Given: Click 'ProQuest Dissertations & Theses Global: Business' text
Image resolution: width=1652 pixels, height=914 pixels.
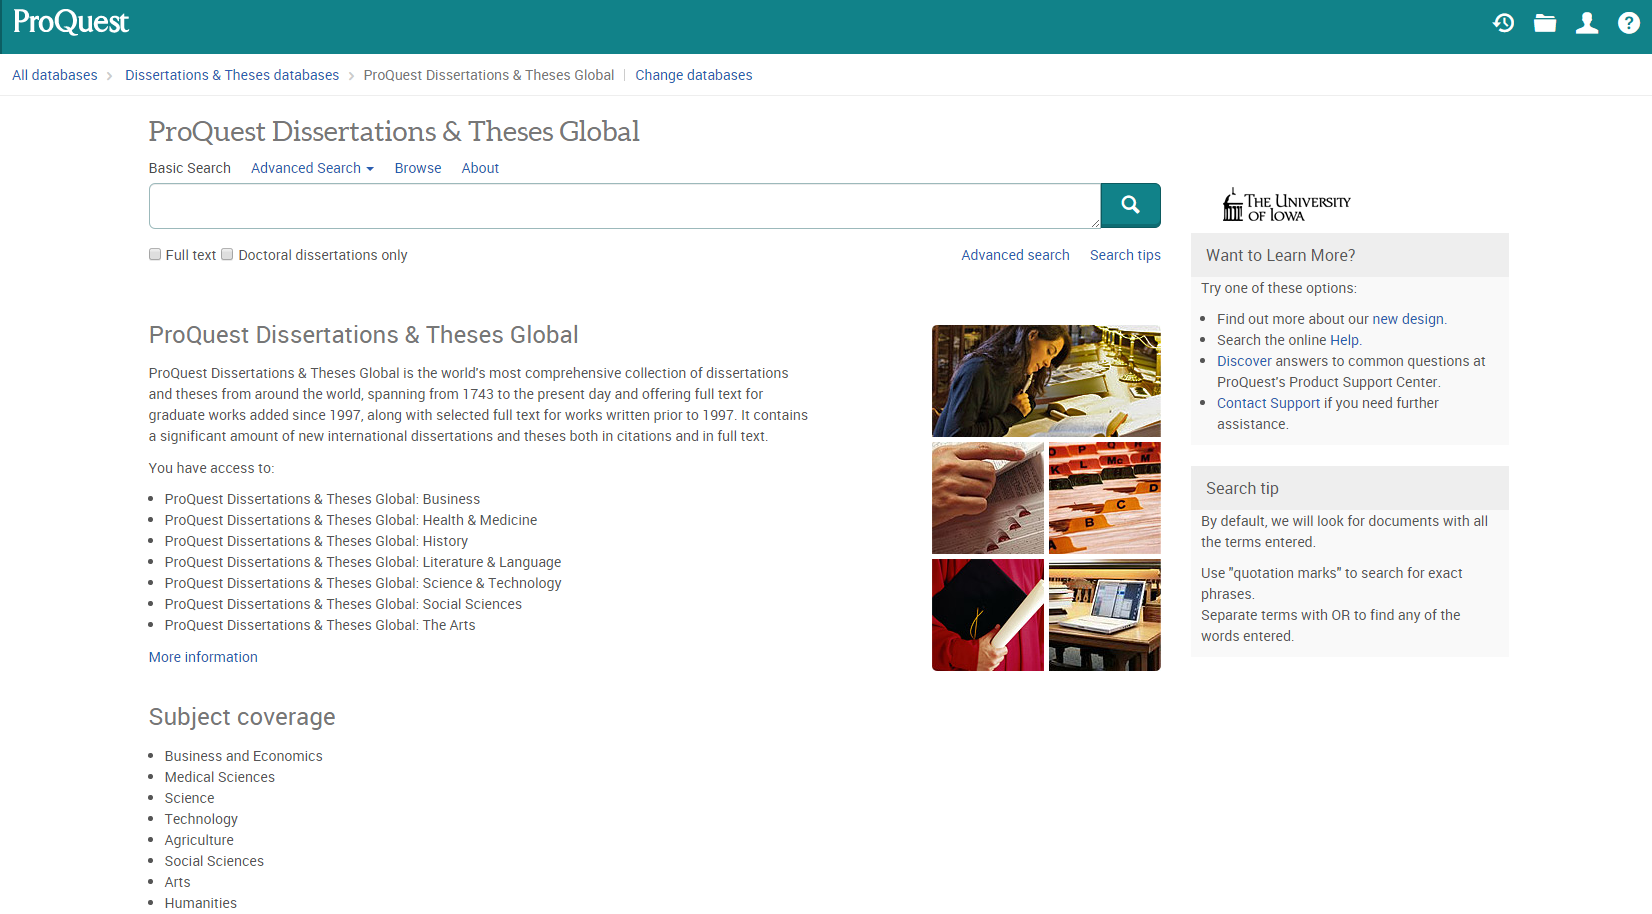Looking at the screenshot, I should 322,499.
